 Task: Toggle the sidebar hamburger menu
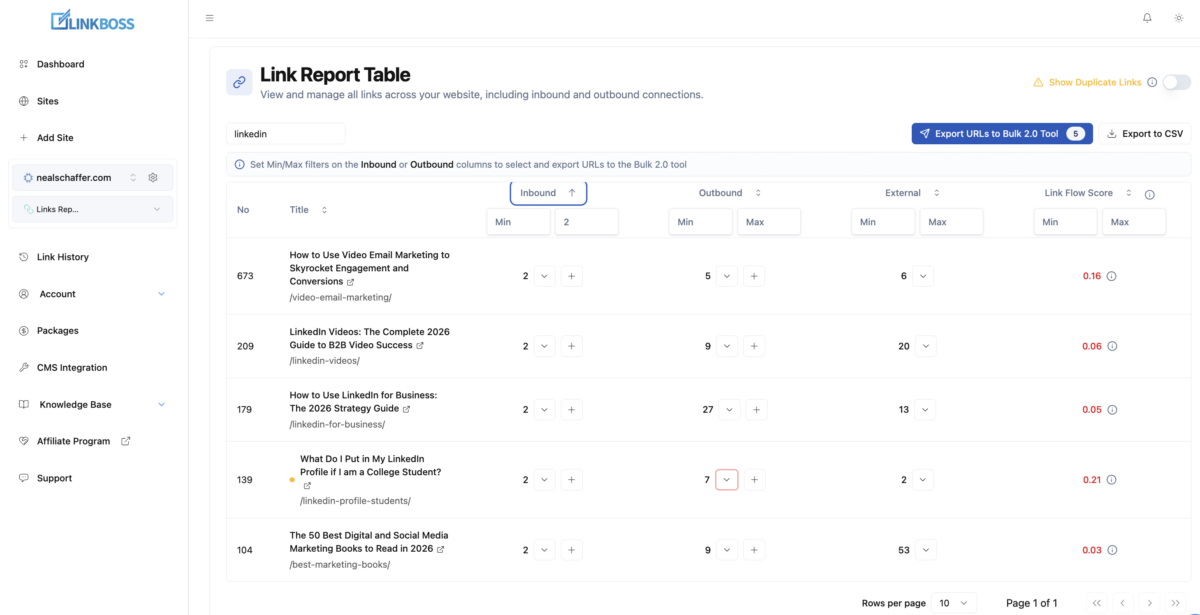[209, 18]
